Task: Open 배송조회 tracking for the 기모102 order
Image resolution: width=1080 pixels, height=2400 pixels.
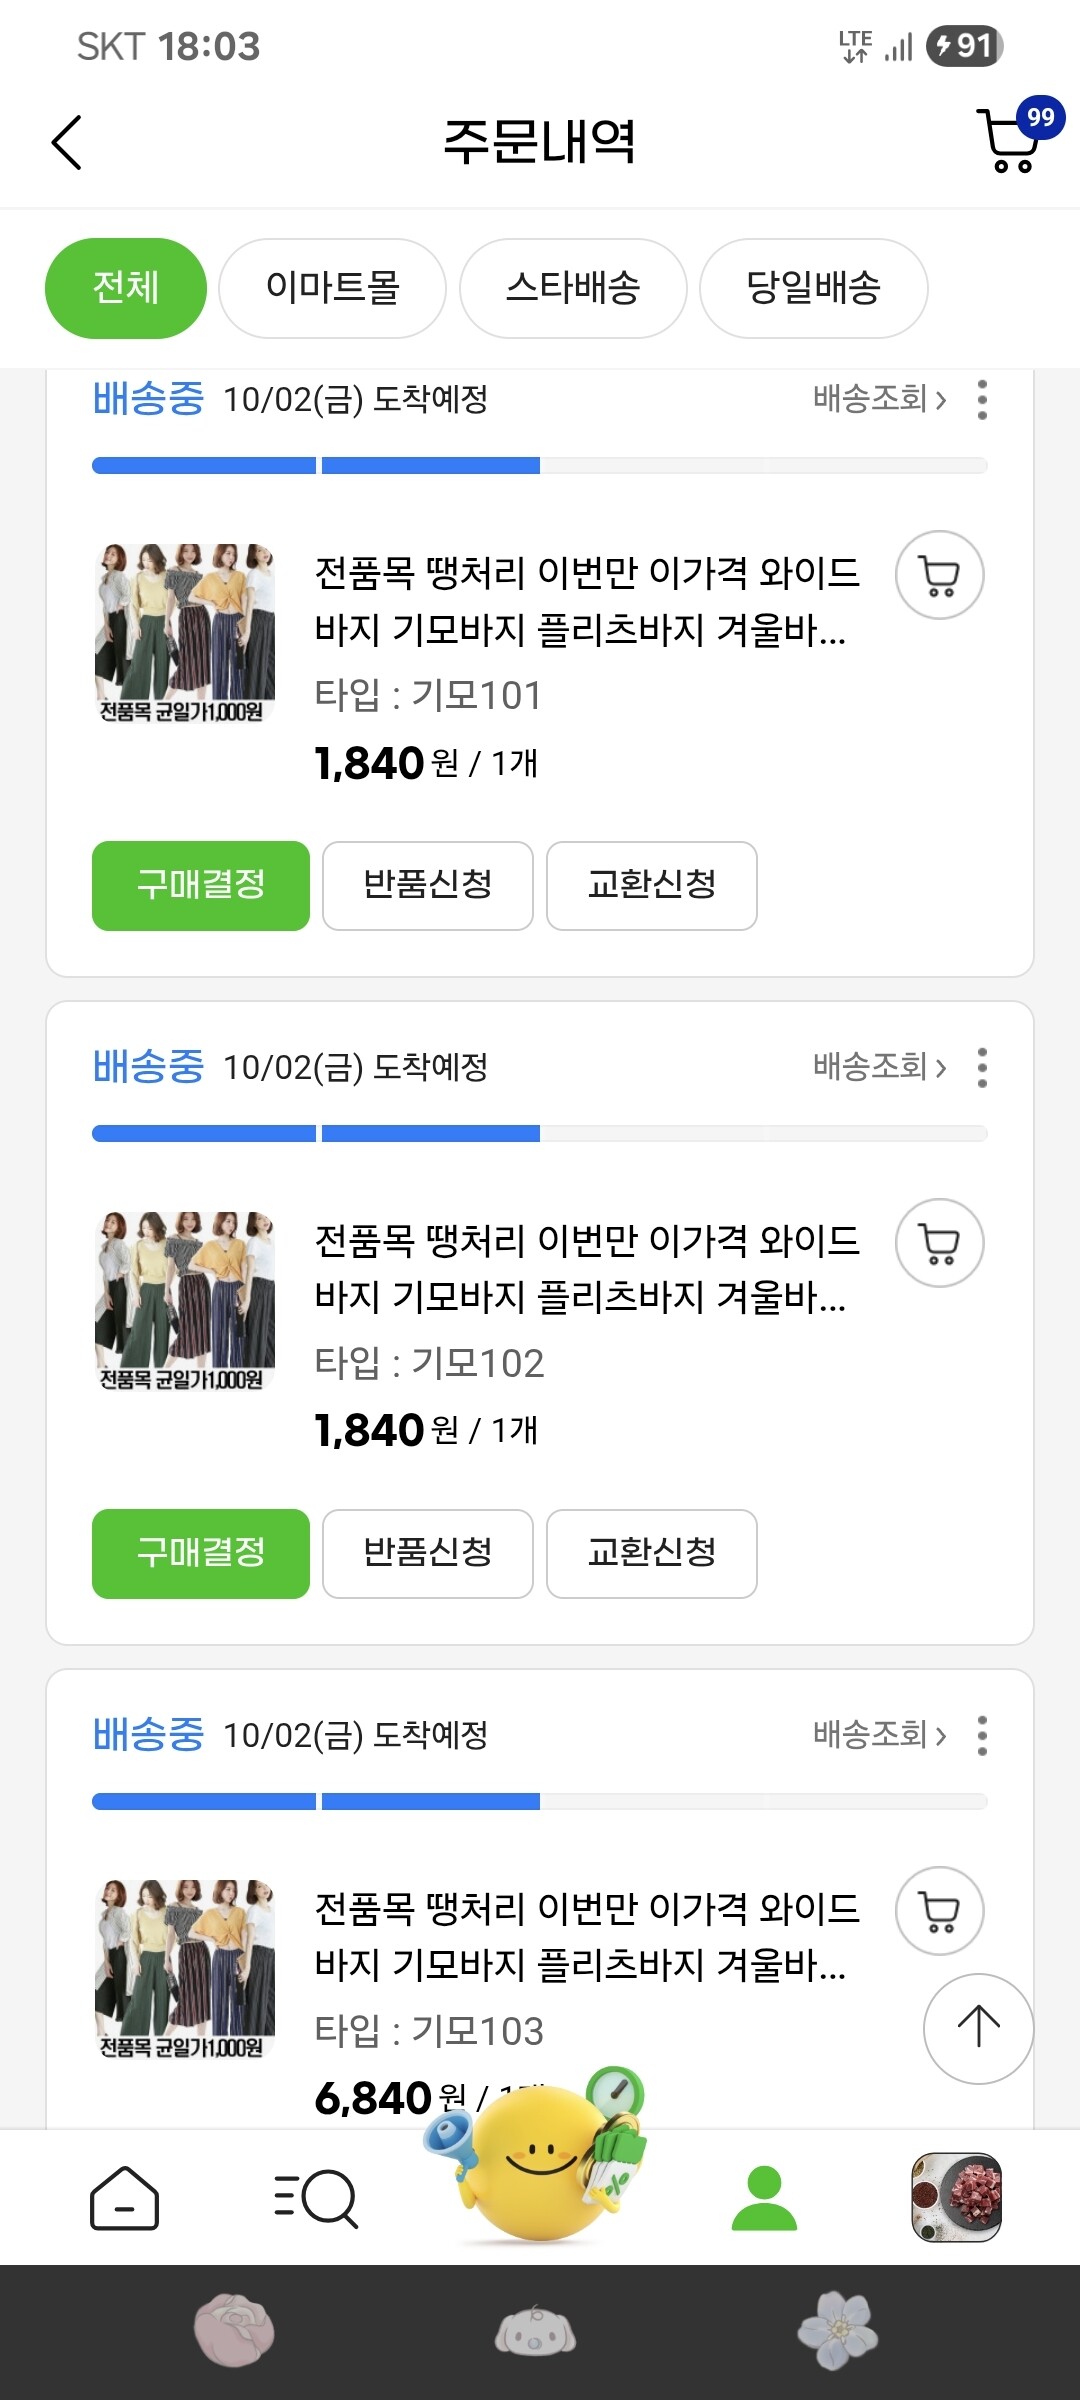Action: tap(879, 1067)
